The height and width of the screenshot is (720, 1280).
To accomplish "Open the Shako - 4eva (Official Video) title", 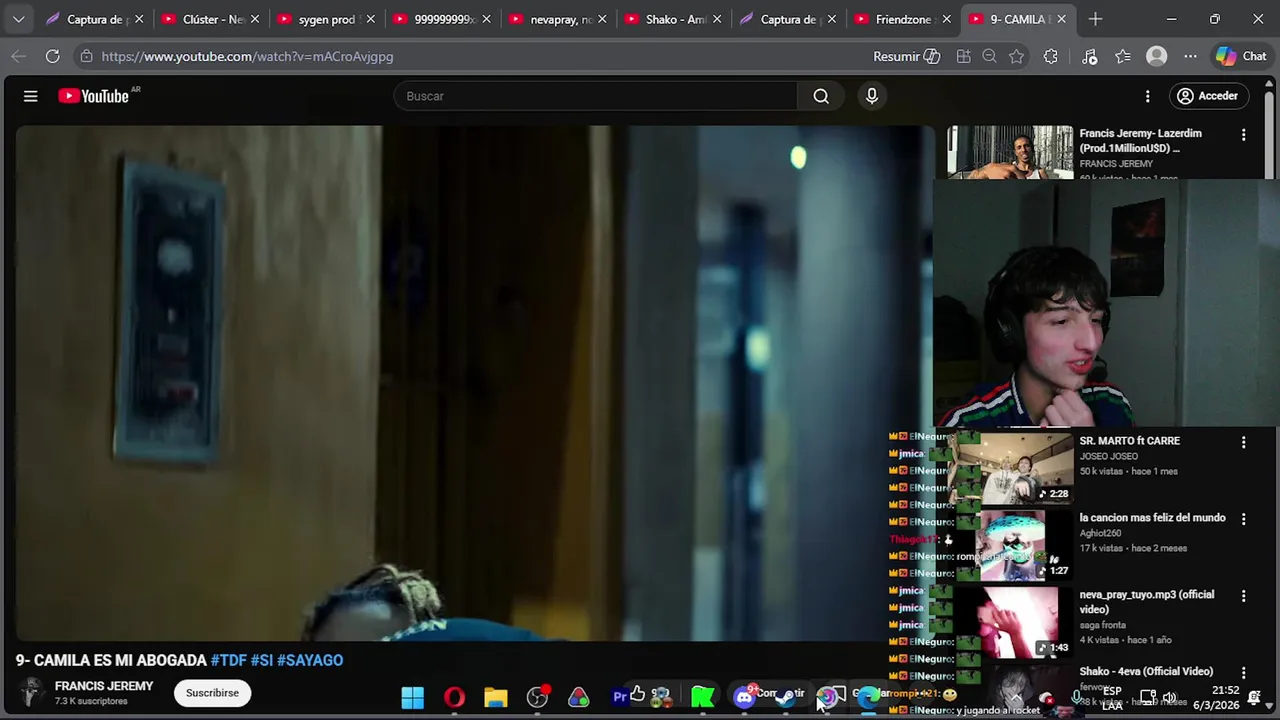I will point(1146,671).
